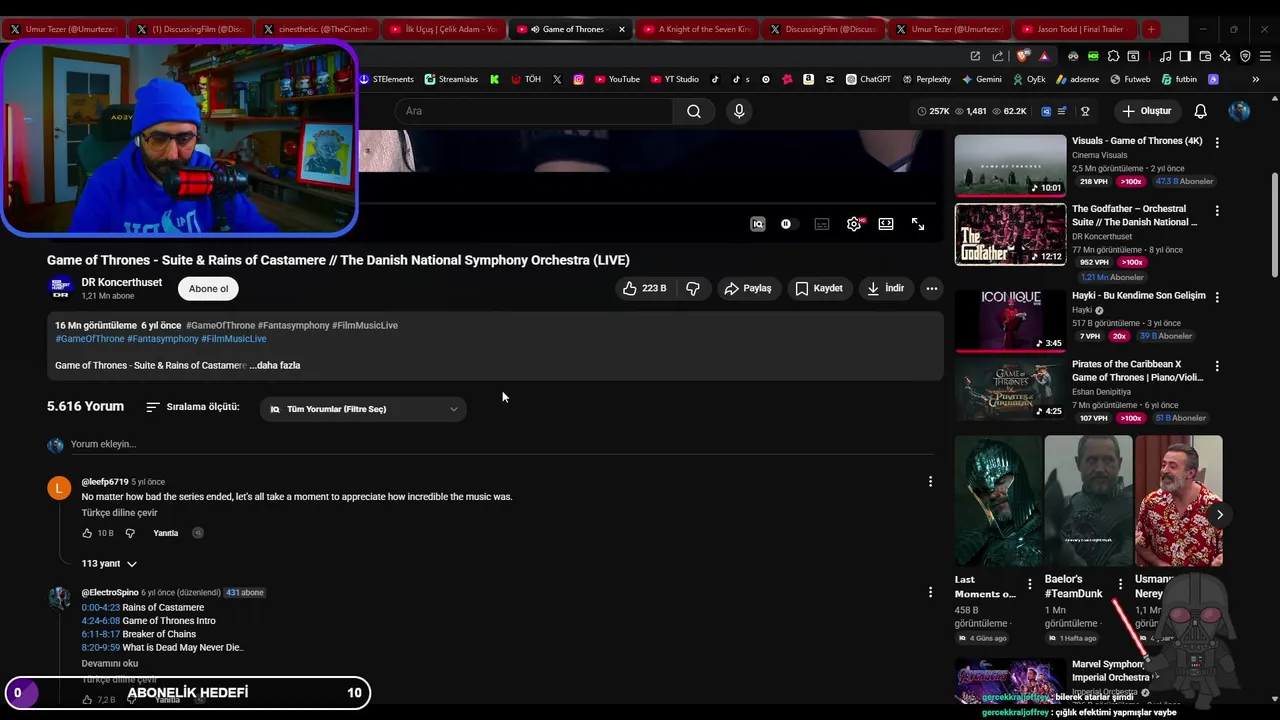Click the Brave shields icon in address bar

tap(1021, 56)
